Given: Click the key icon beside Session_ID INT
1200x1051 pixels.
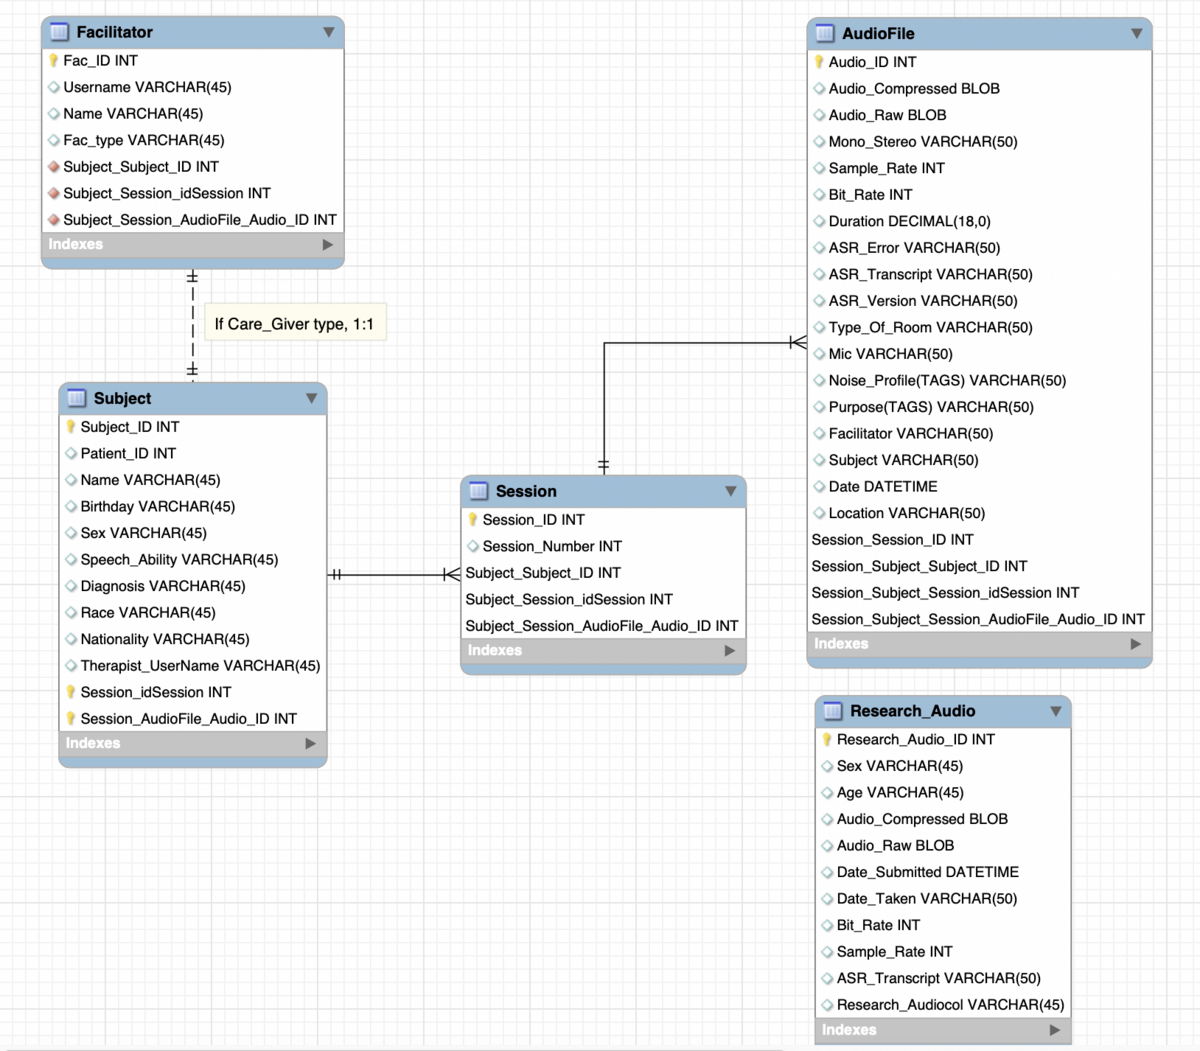Looking at the screenshot, I should point(473,520).
